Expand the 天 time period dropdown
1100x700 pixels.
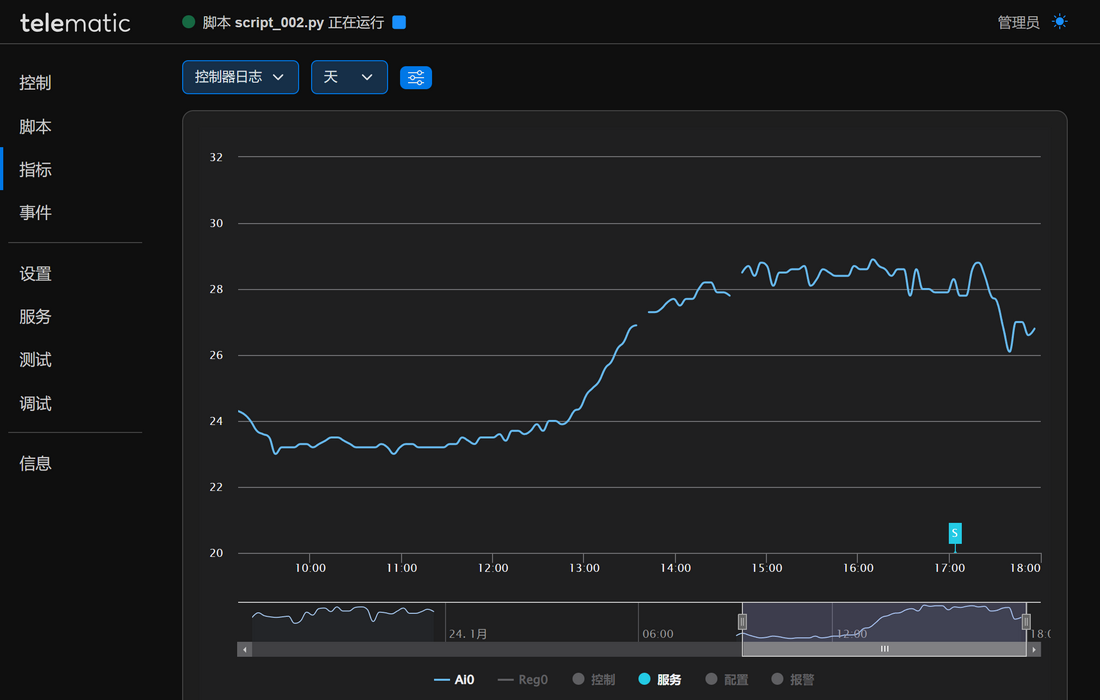point(349,77)
